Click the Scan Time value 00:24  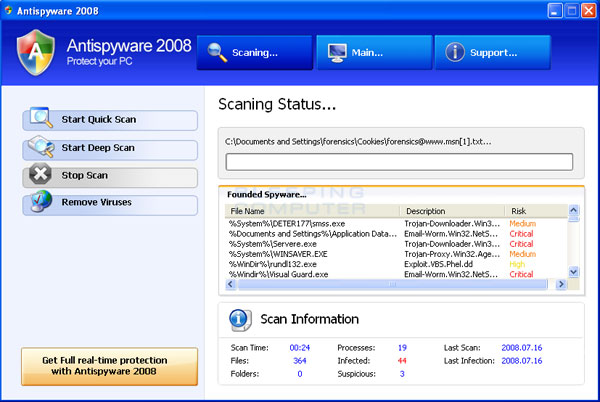pyautogui.click(x=300, y=348)
